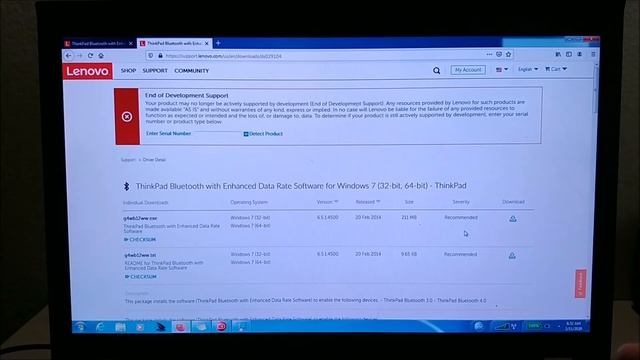640x360 pixels.
Task: Click the Pocket save icon in address bar
Action: click(x=499, y=54)
